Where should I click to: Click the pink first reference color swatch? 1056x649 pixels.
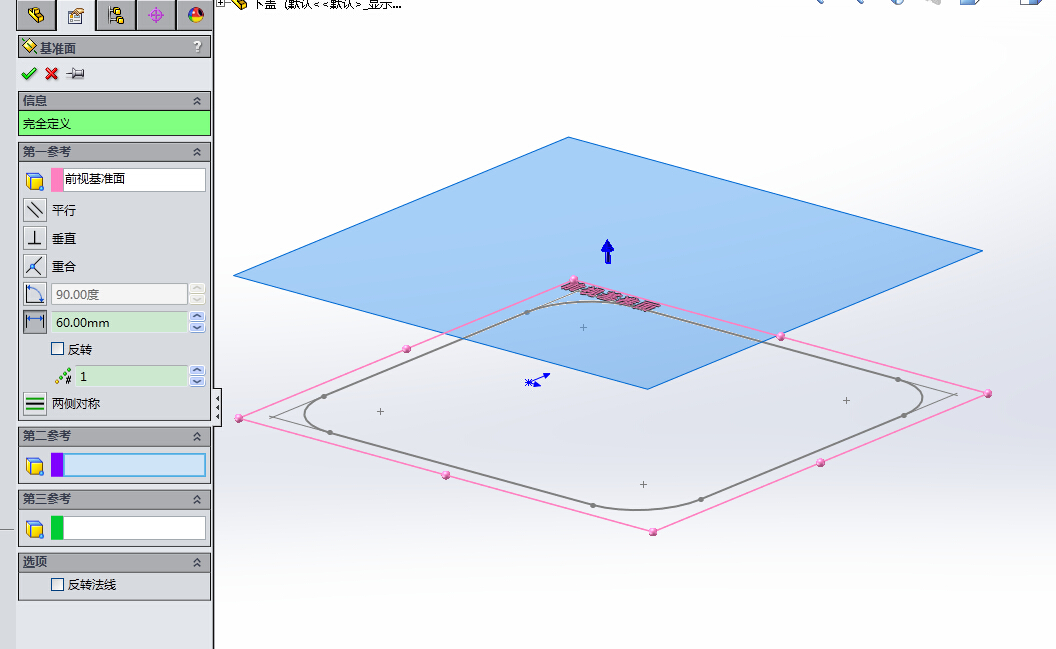click(x=57, y=180)
